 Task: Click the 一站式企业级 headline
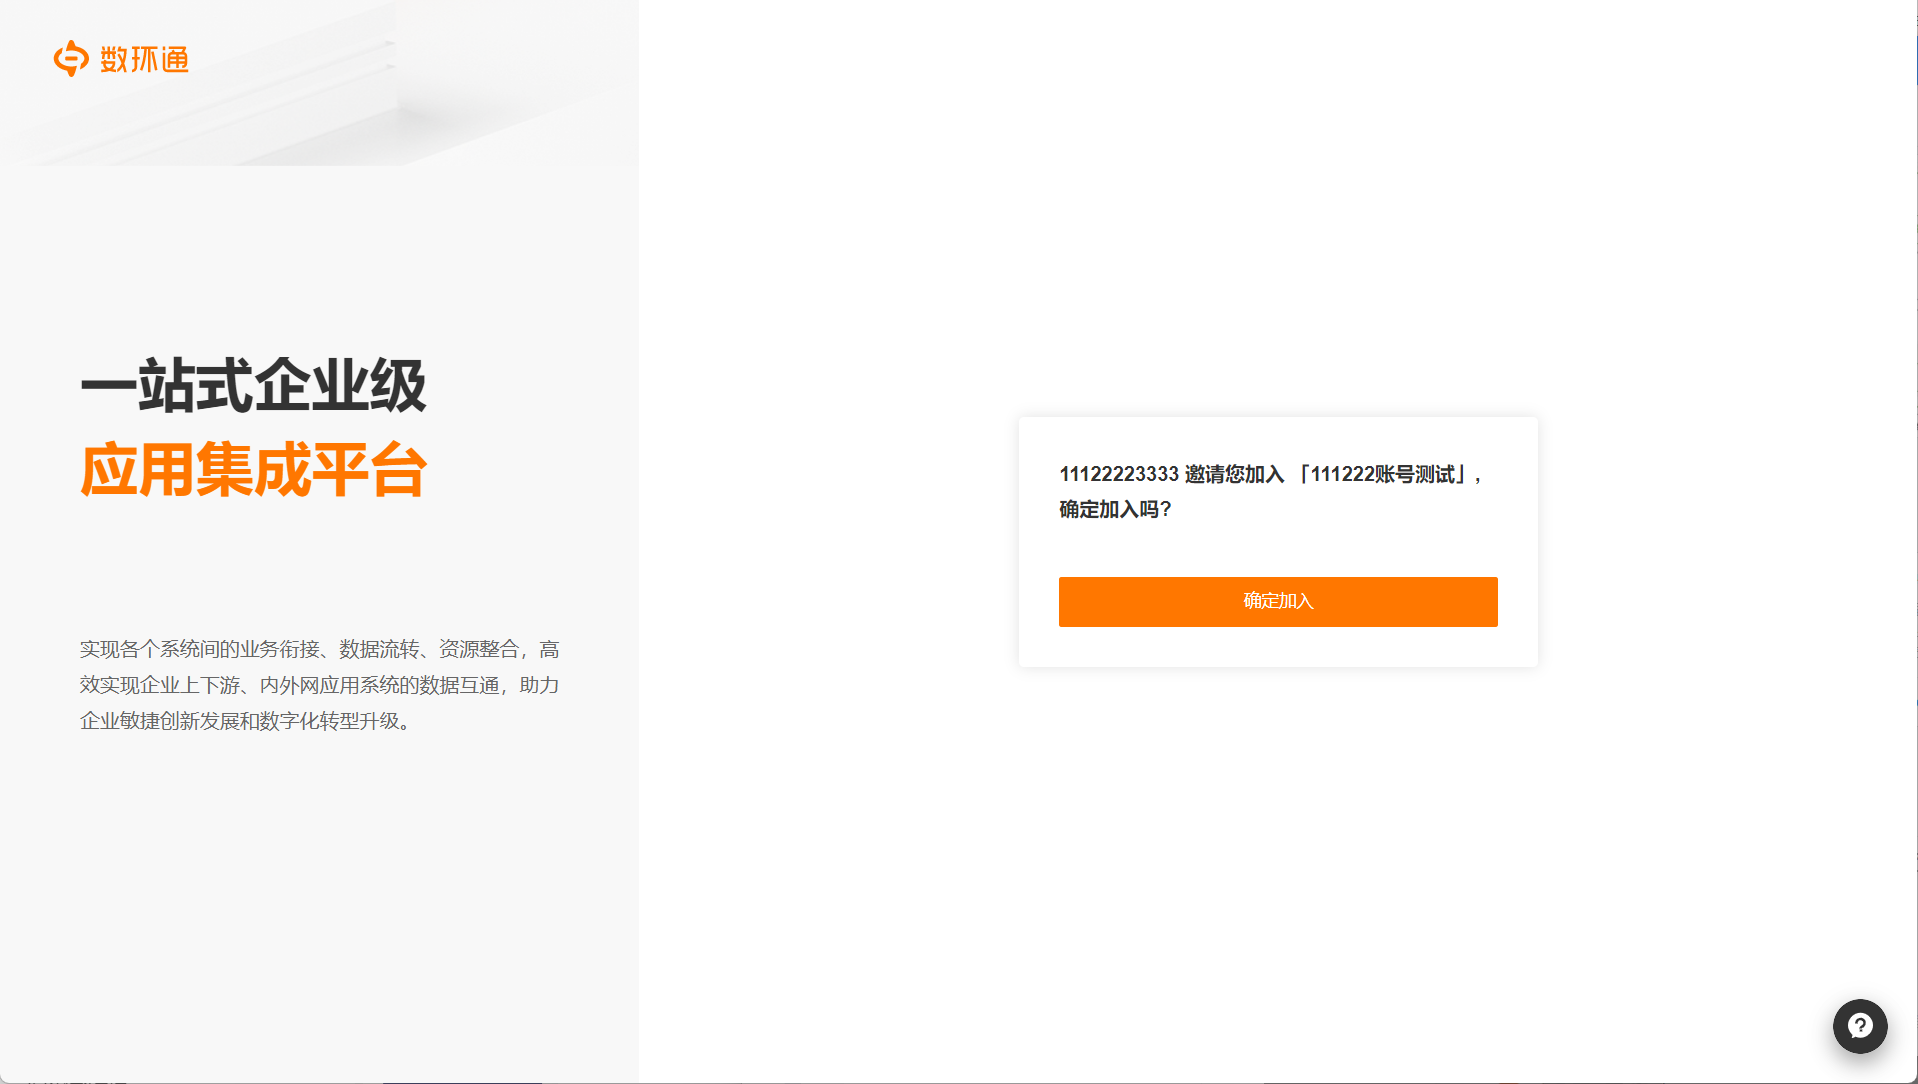click(254, 385)
